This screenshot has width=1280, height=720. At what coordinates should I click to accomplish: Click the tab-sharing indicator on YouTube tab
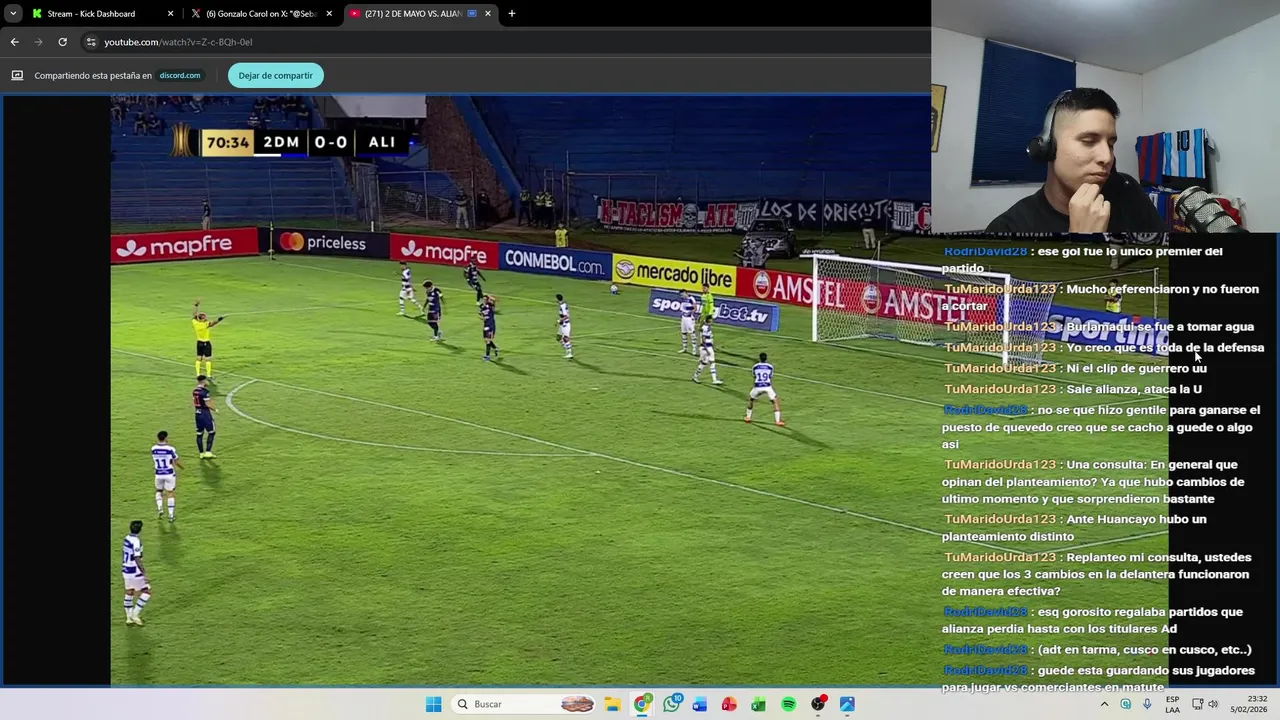point(472,14)
